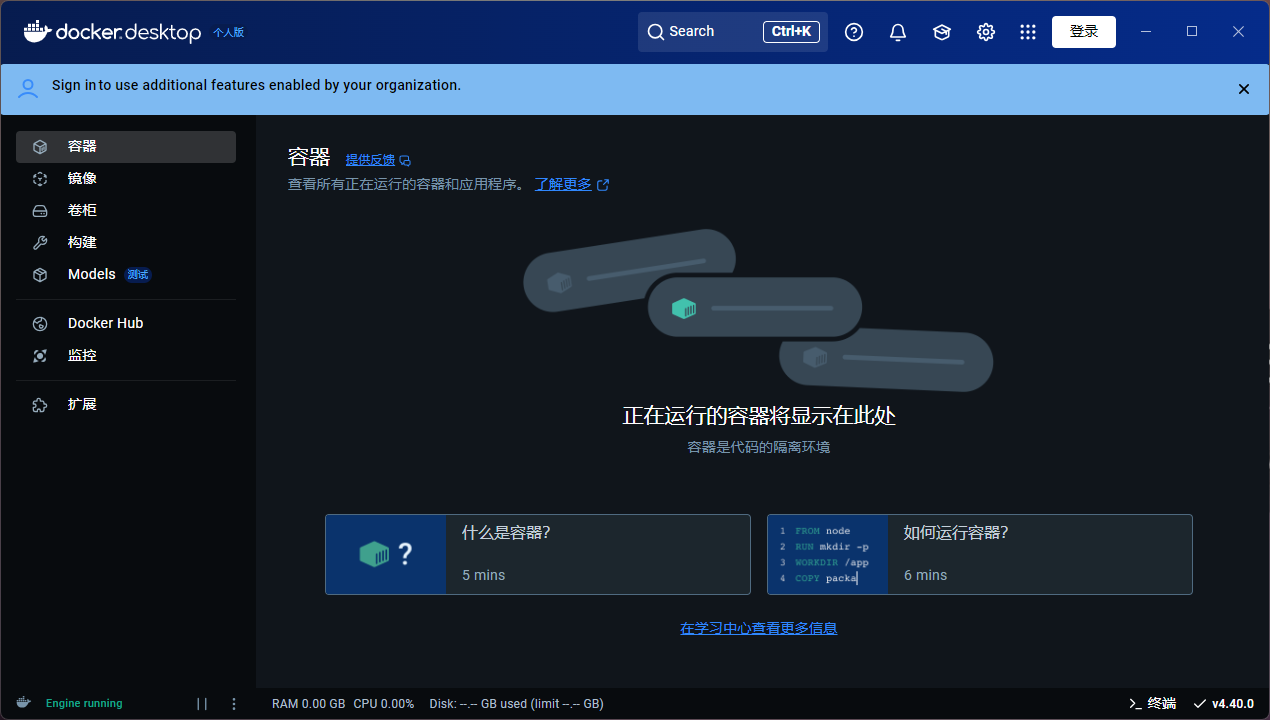Click the Models cube icon in sidebar
Image resolution: width=1270 pixels, height=720 pixels.
[40, 274]
